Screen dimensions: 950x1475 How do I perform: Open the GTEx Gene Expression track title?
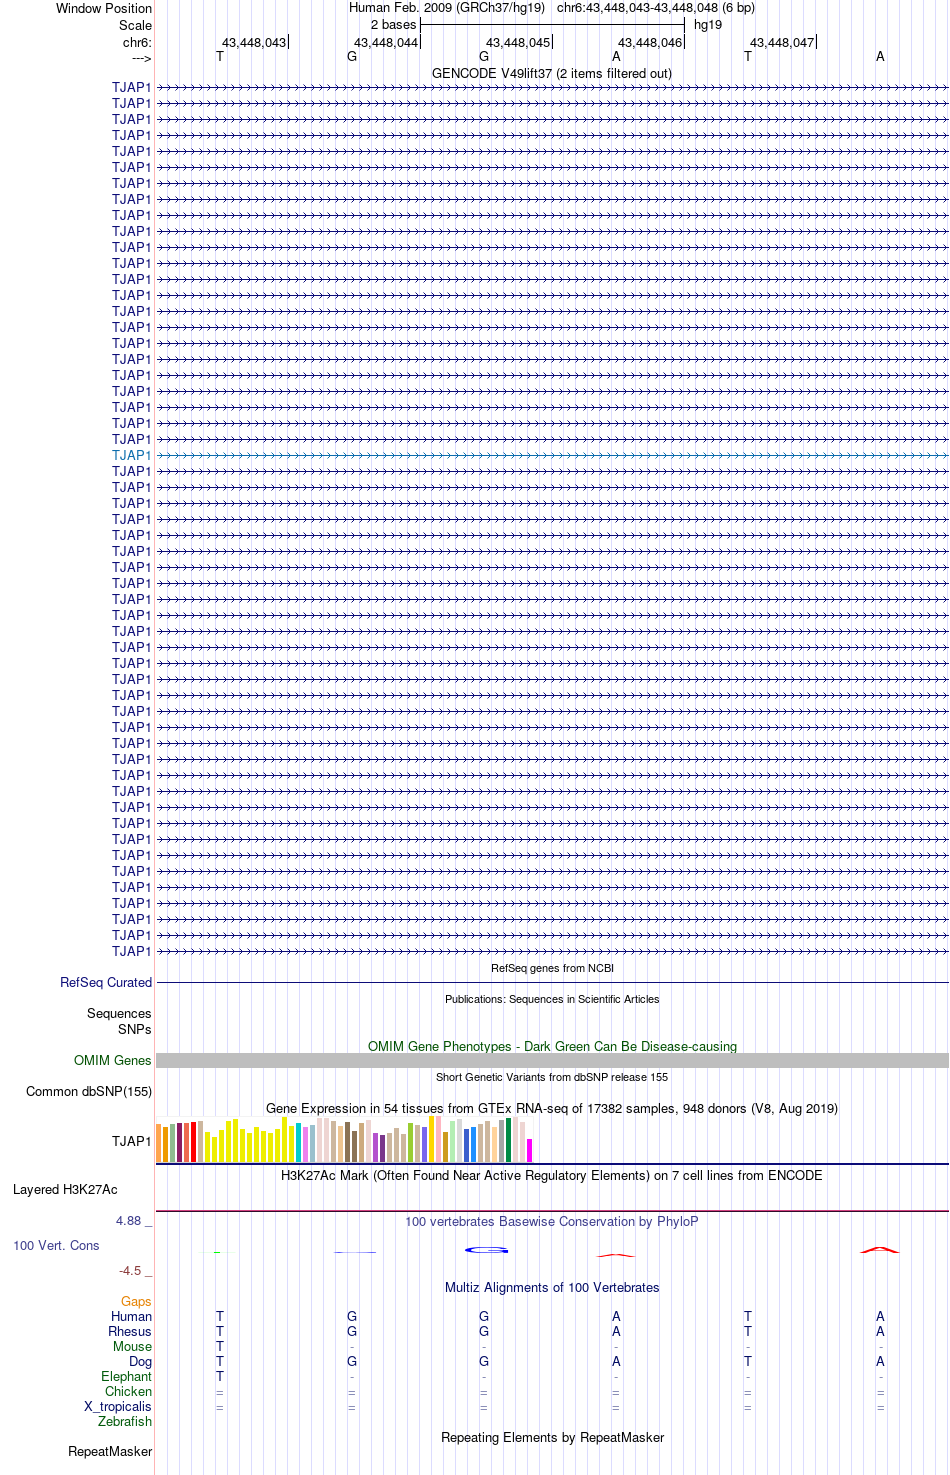click(x=552, y=1108)
